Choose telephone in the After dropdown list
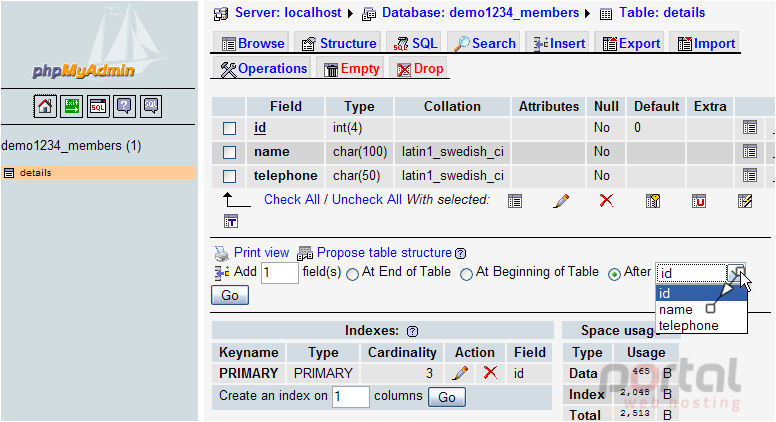776x422 pixels. point(701,326)
